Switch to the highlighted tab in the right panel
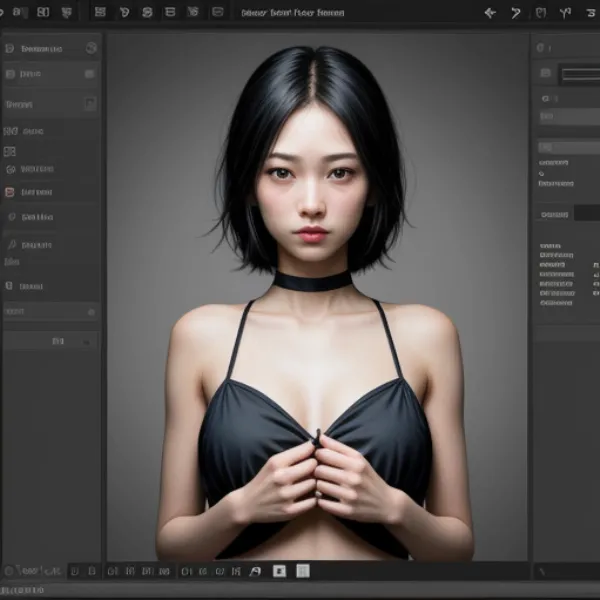This screenshot has width=600, height=600. (x=553, y=214)
